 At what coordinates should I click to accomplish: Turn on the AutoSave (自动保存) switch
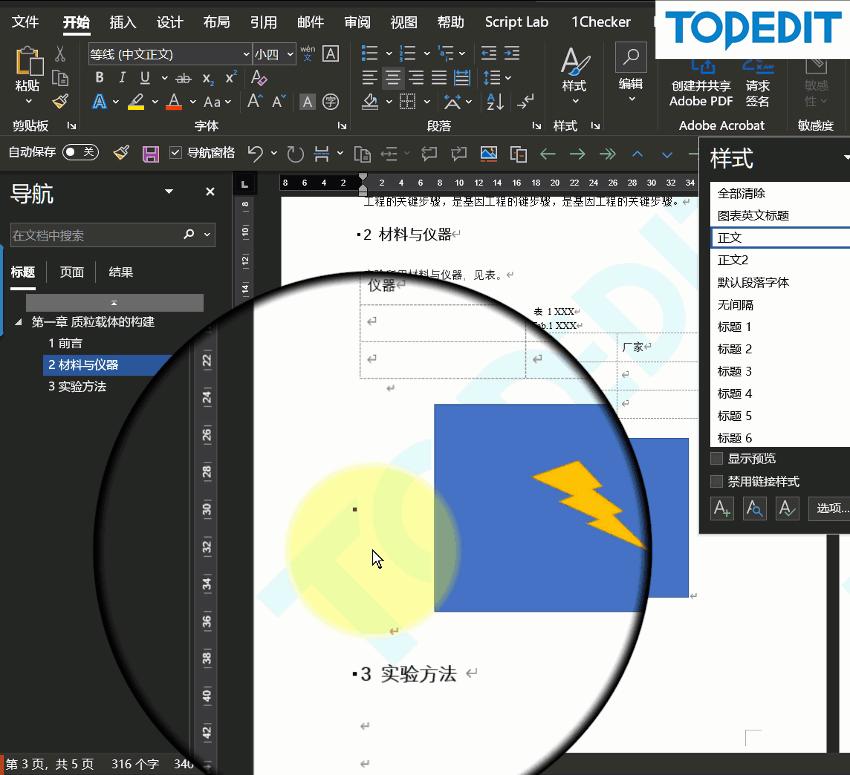coord(80,152)
